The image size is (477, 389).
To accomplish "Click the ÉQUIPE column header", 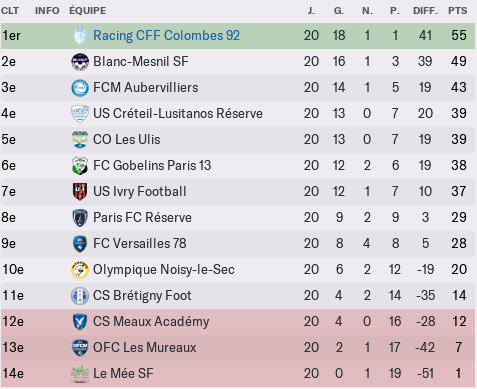I will click(x=87, y=11).
